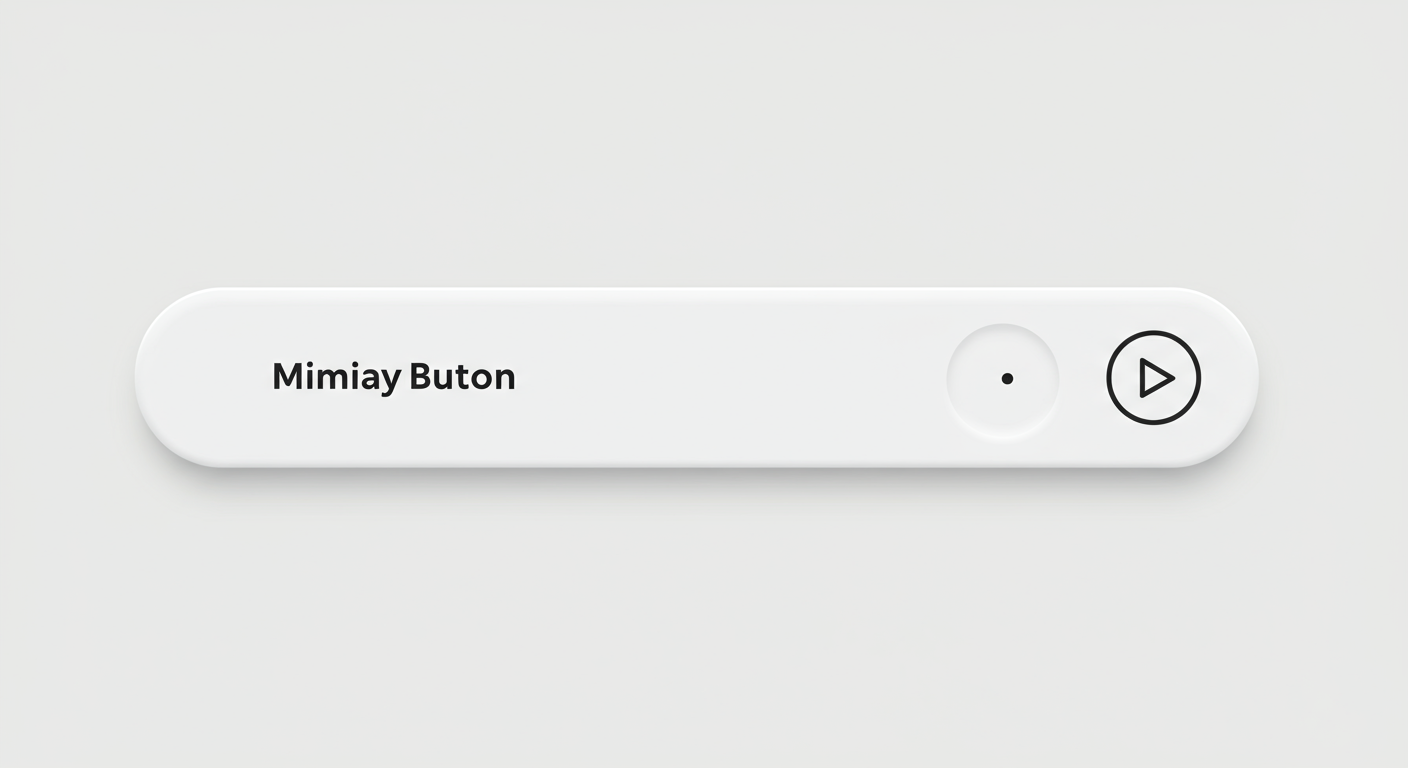Click the "Mimiay Buton" label text
Viewport: 1408px width, 768px height.
(x=393, y=377)
